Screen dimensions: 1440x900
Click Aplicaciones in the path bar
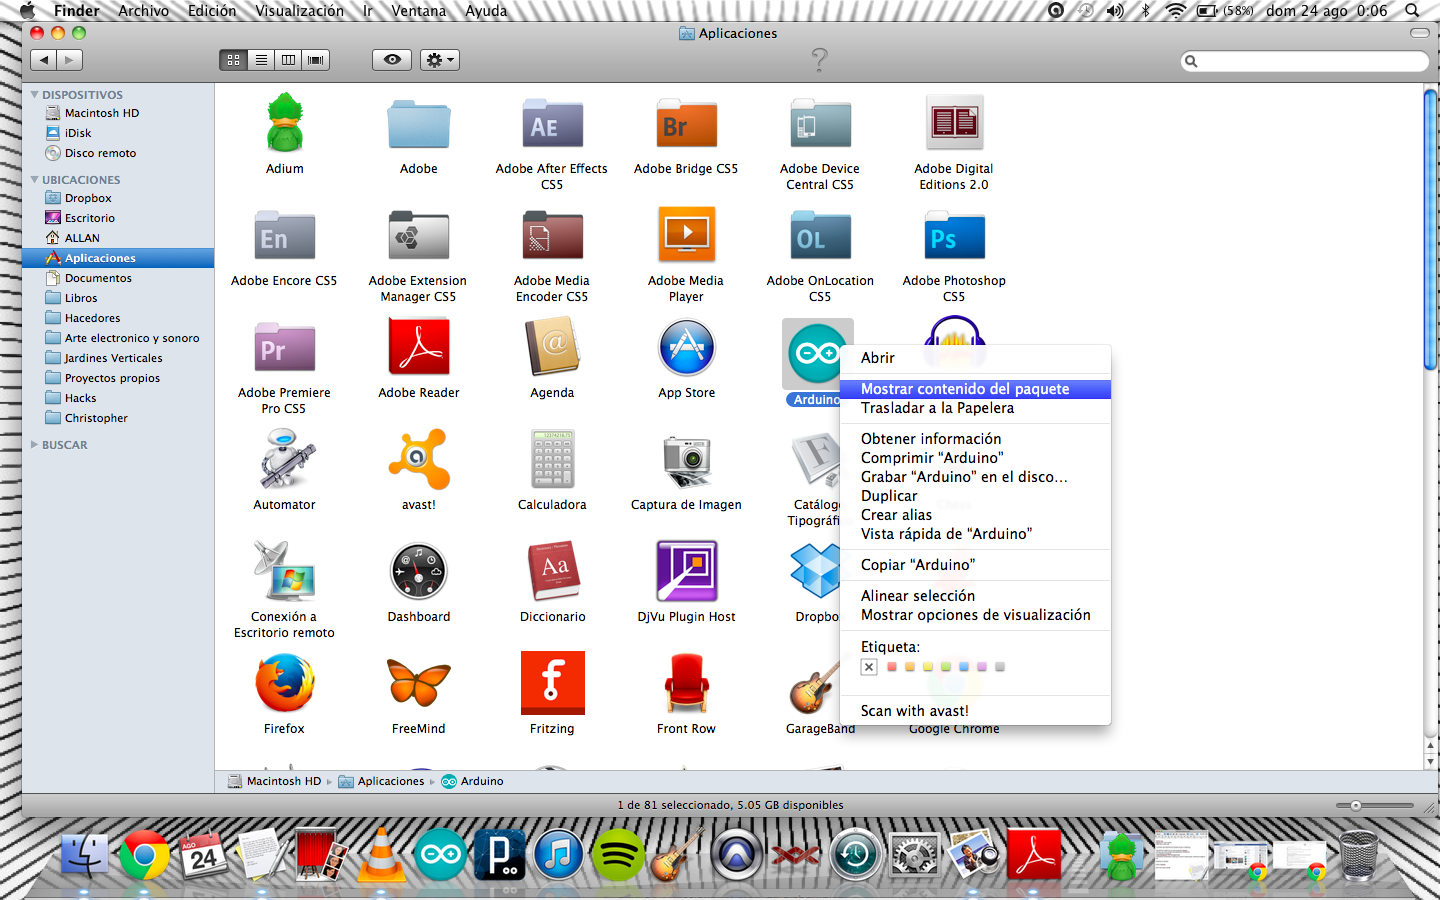[x=381, y=781]
